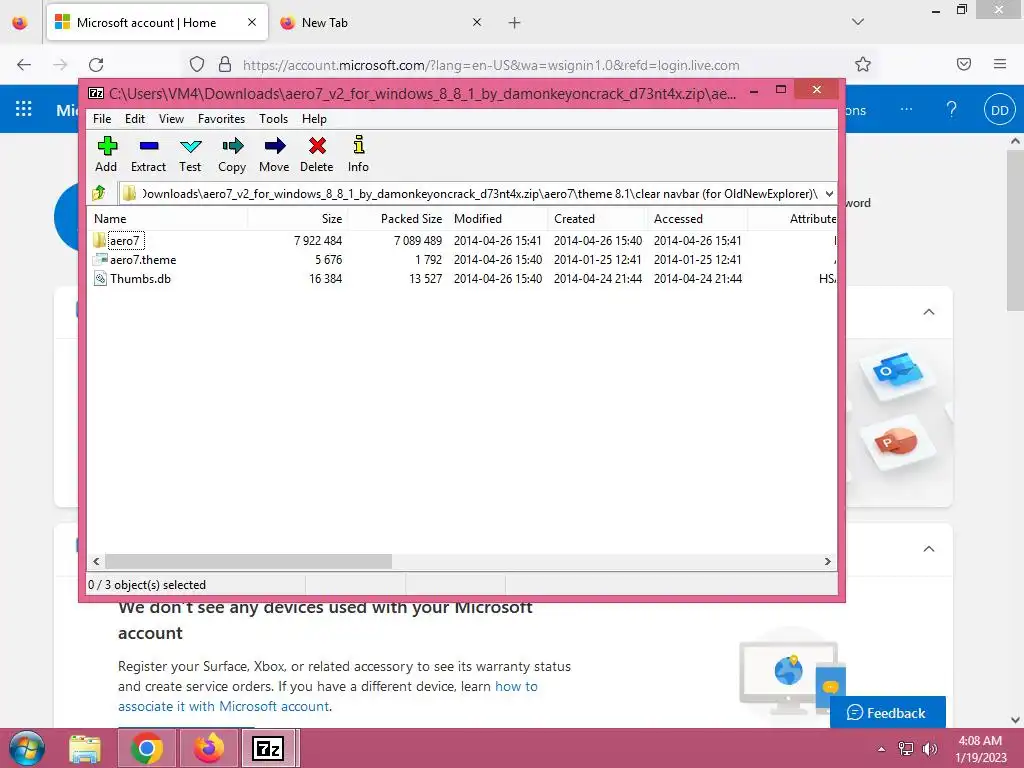Reload the Firefox page
Viewport: 1024px width, 768px height.
point(96,65)
